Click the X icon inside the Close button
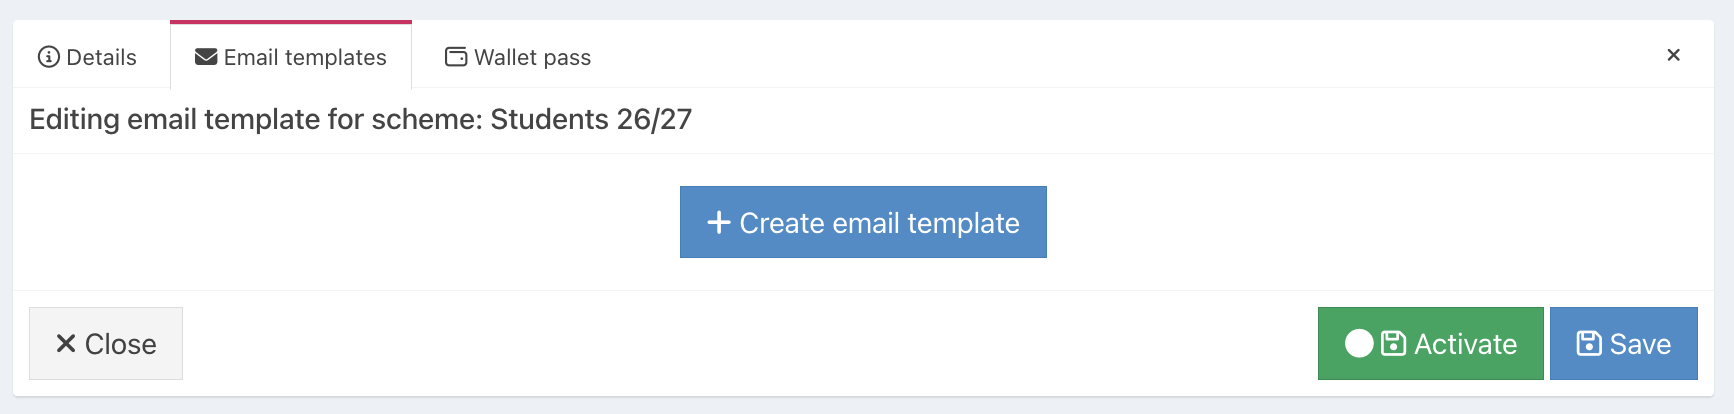 [66, 344]
